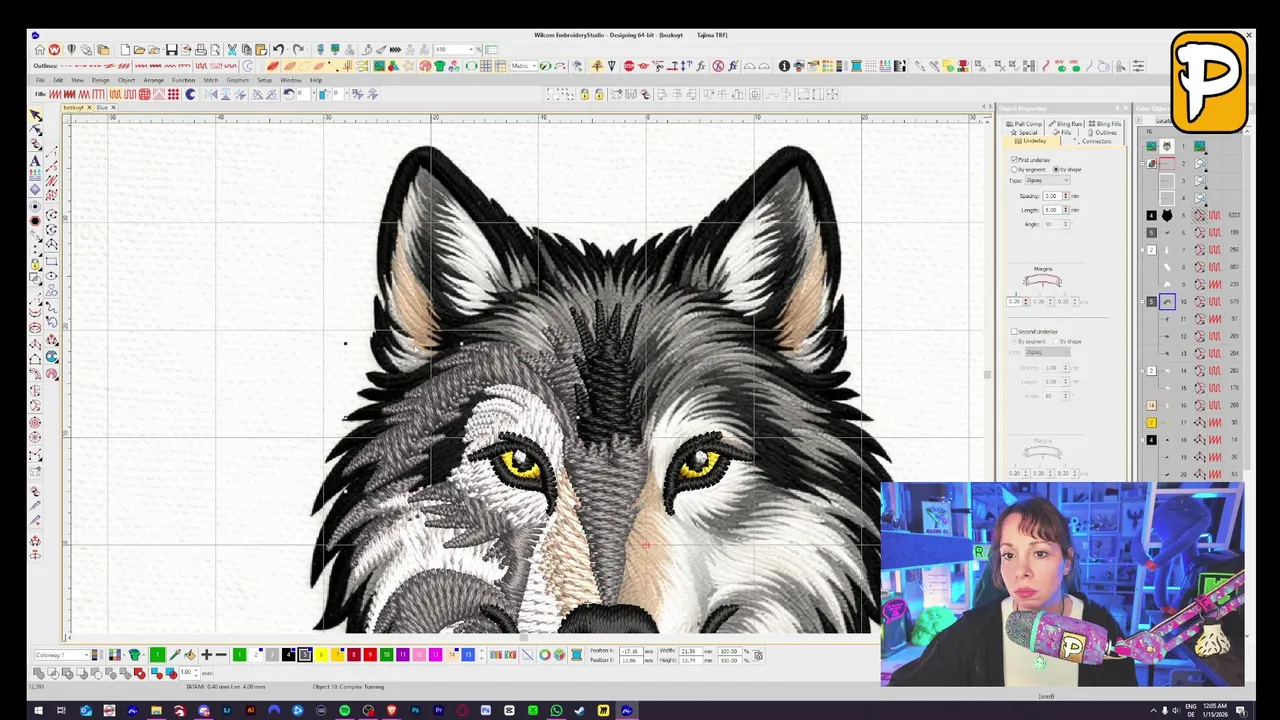Select black color 4 in palette

coord(289,655)
